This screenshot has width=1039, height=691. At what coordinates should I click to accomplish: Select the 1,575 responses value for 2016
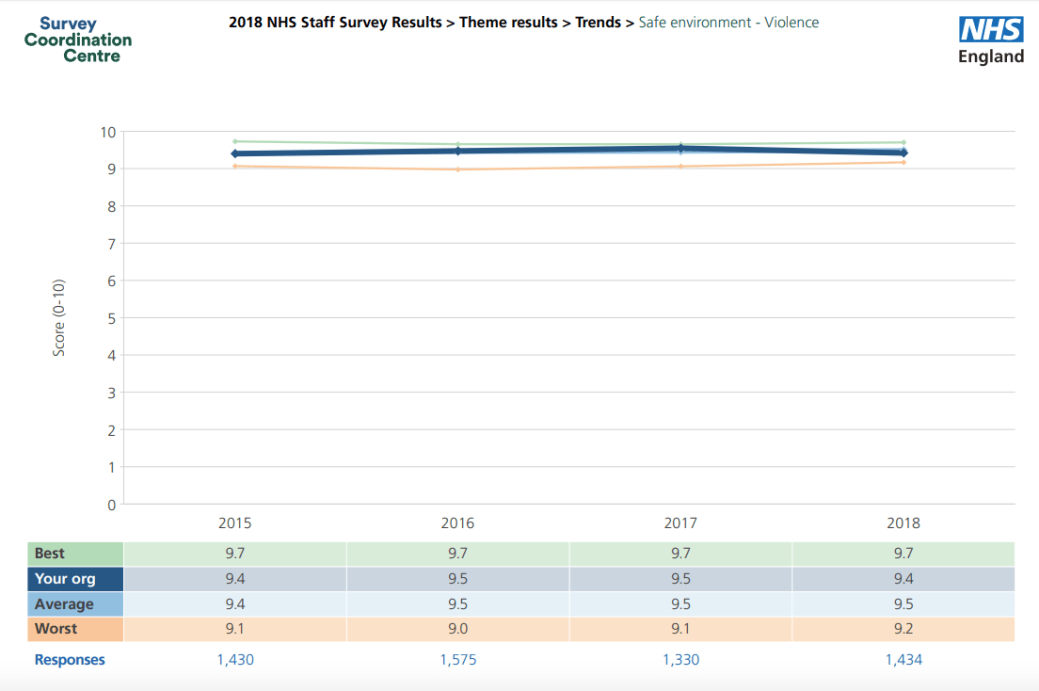pos(458,660)
